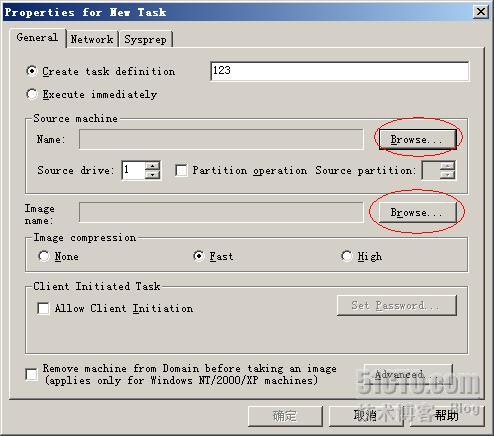Enable Partition operation checkbox
Image resolution: width=494 pixels, height=436 pixels.
coord(181,170)
